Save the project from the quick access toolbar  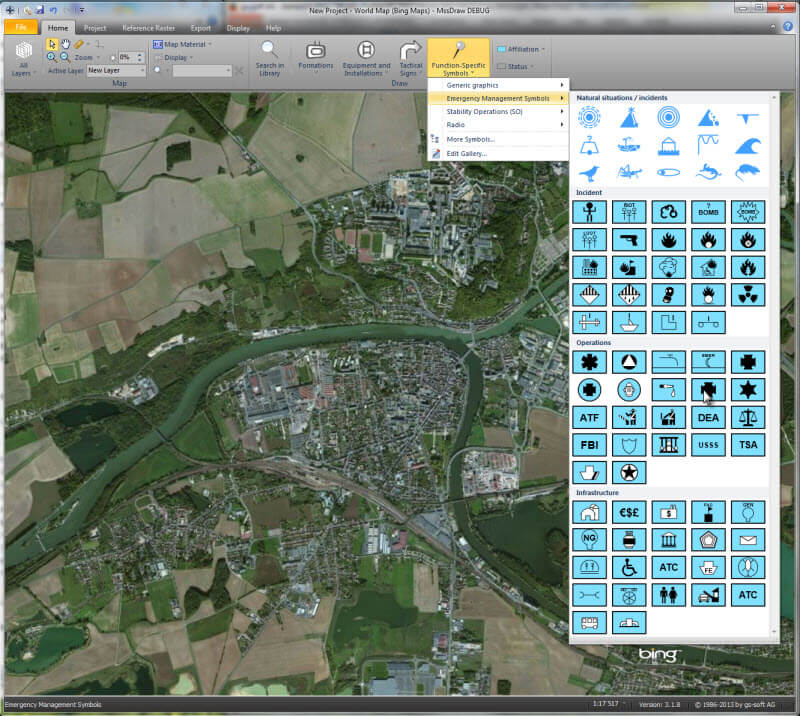tap(39, 10)
